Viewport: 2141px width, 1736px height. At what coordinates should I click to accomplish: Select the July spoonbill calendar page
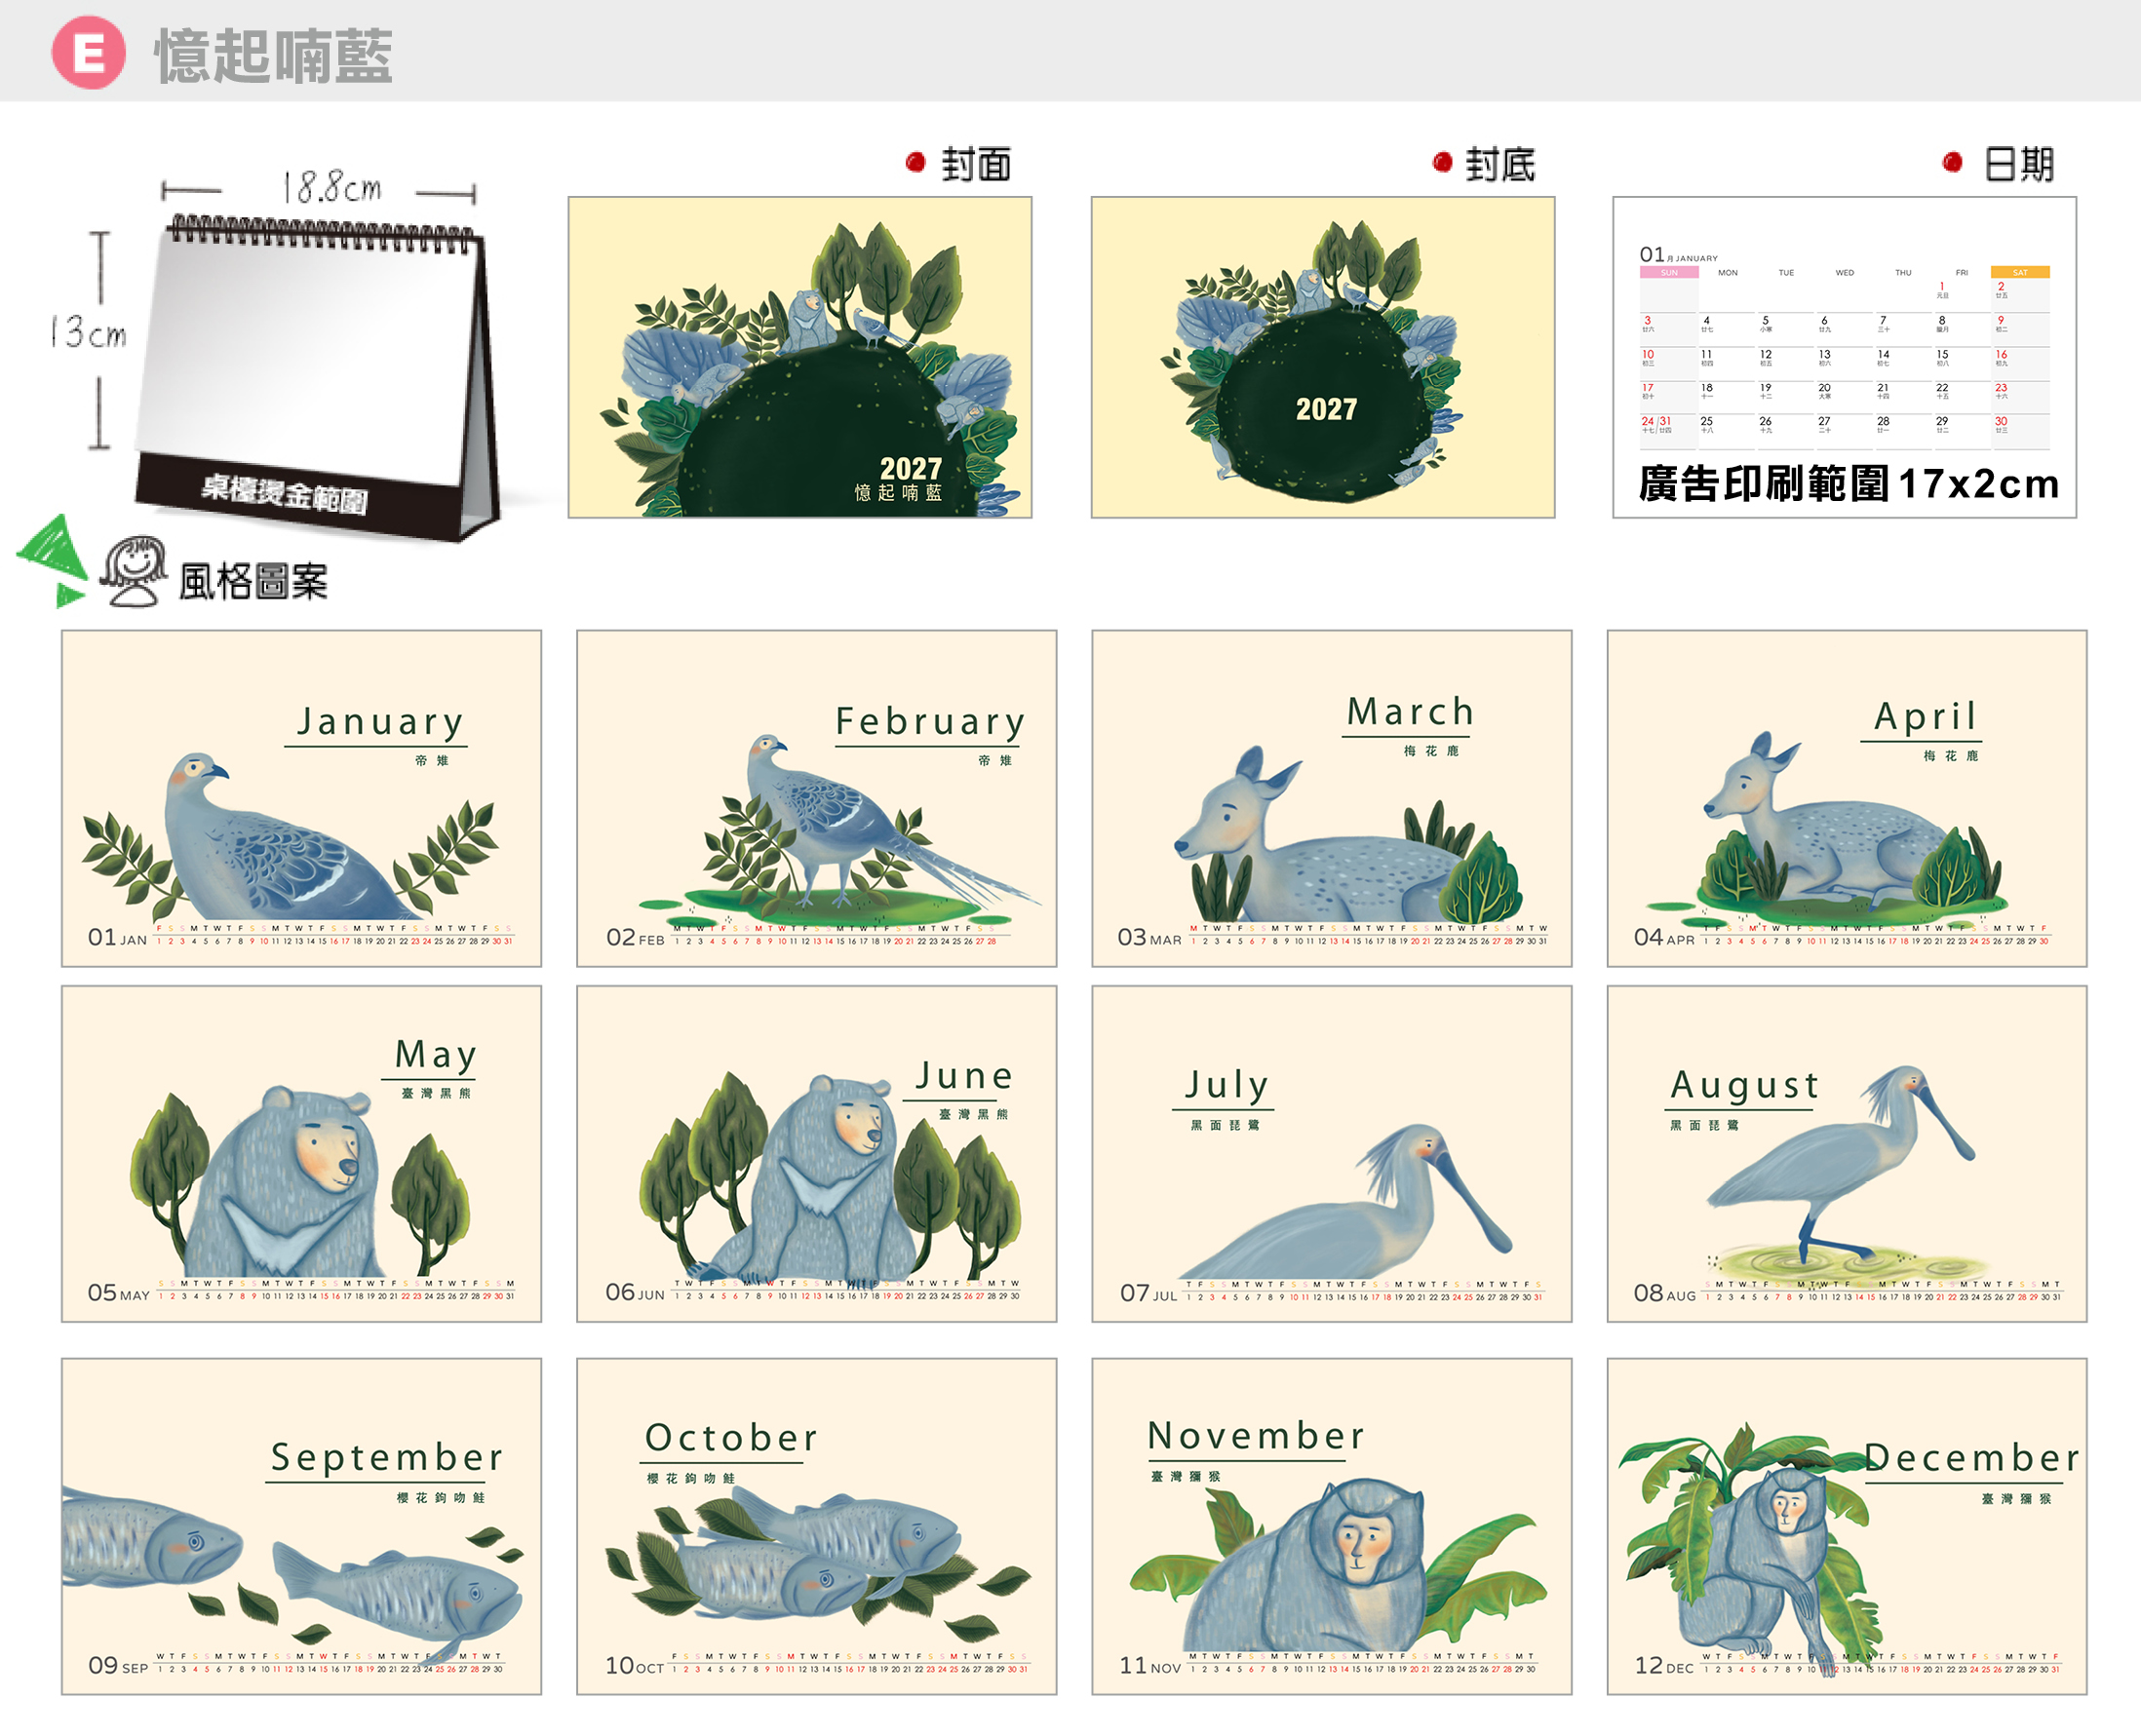tap(1332, 1154)
